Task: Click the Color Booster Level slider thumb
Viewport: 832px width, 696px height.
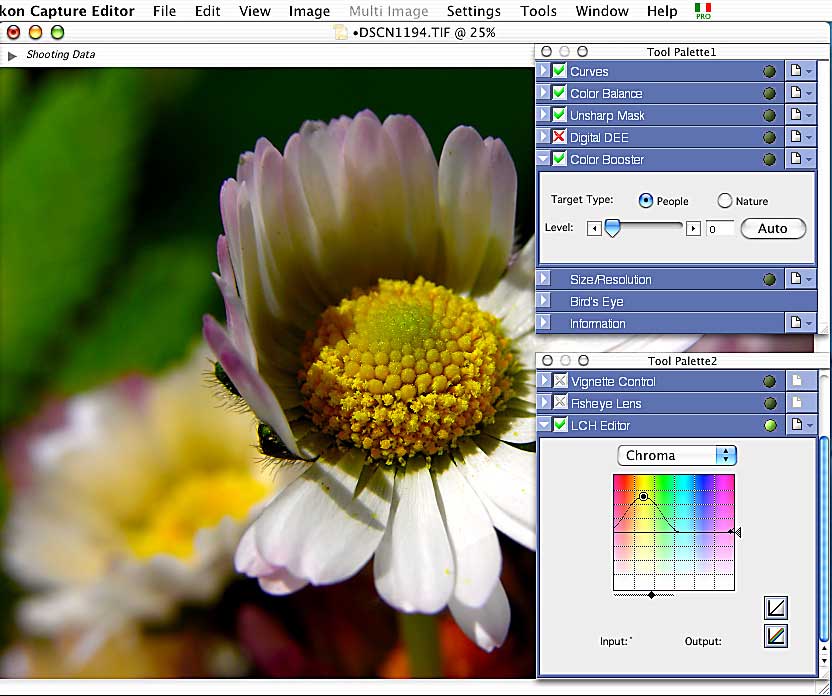Action: pos(613,229)
